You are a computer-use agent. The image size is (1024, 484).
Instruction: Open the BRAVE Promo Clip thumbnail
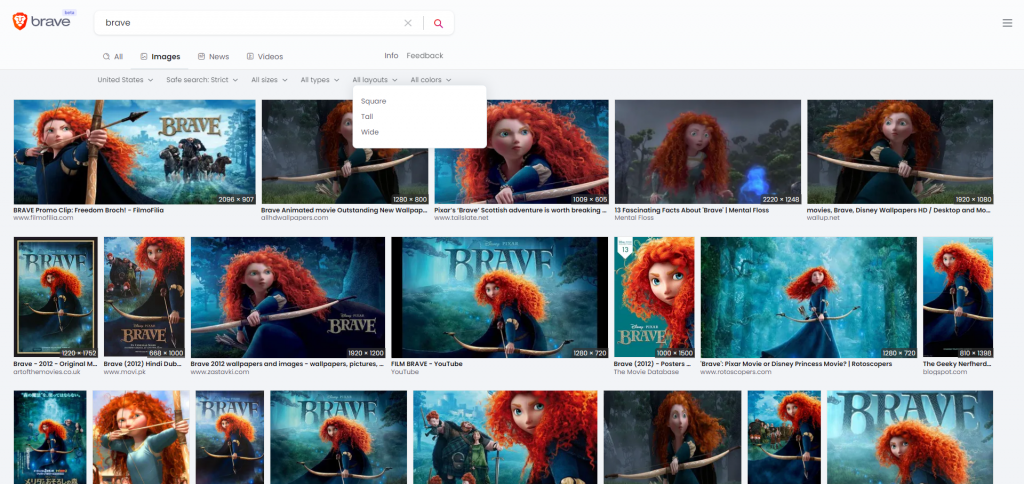coord(134,152)
